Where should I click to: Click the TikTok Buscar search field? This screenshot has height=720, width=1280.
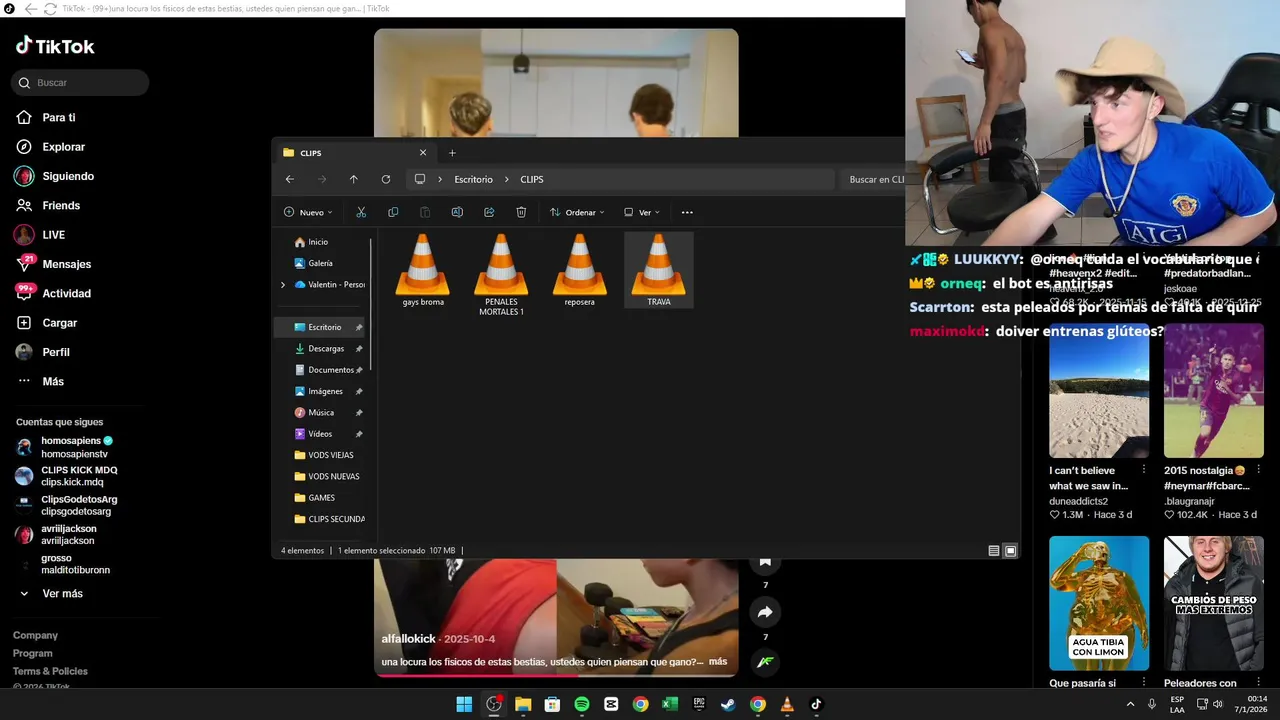coord(80,83)
